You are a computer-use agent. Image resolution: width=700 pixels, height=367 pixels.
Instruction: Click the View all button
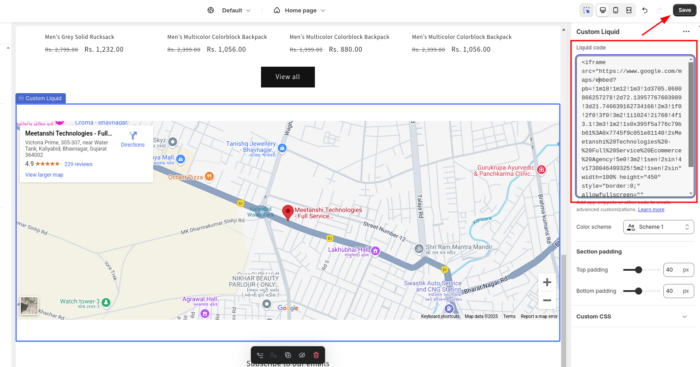[288, 77]
